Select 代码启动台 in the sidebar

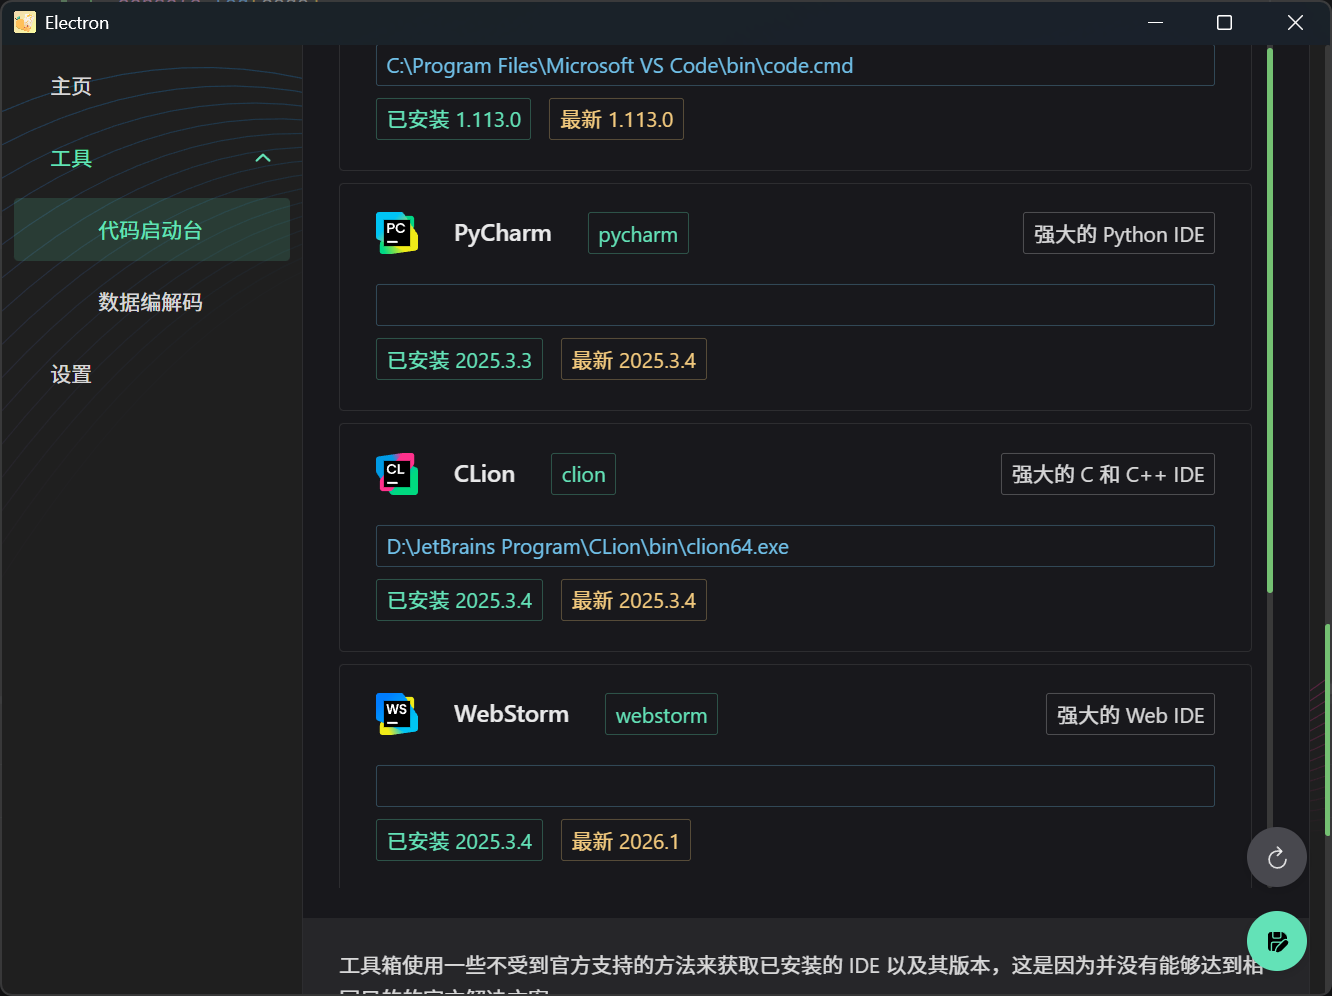click(151, 230)
